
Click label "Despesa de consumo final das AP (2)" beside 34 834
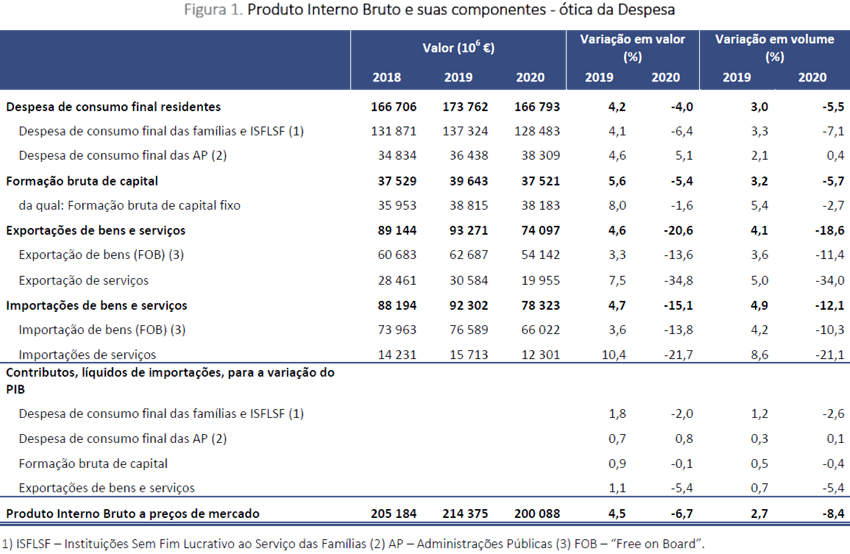(123, 156)
